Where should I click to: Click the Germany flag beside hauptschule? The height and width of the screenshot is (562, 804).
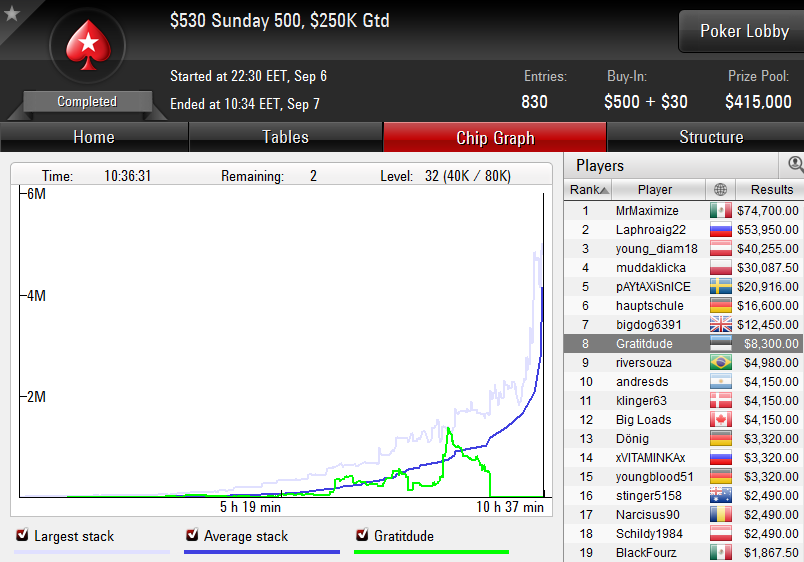(720, 306)
